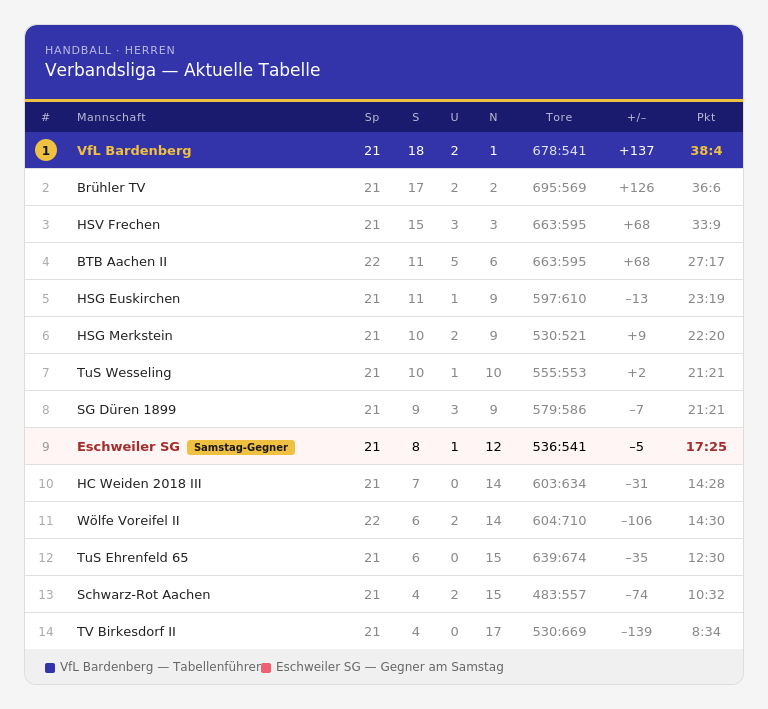Open the Eschweiler SG team entry

tap(128, 447)
